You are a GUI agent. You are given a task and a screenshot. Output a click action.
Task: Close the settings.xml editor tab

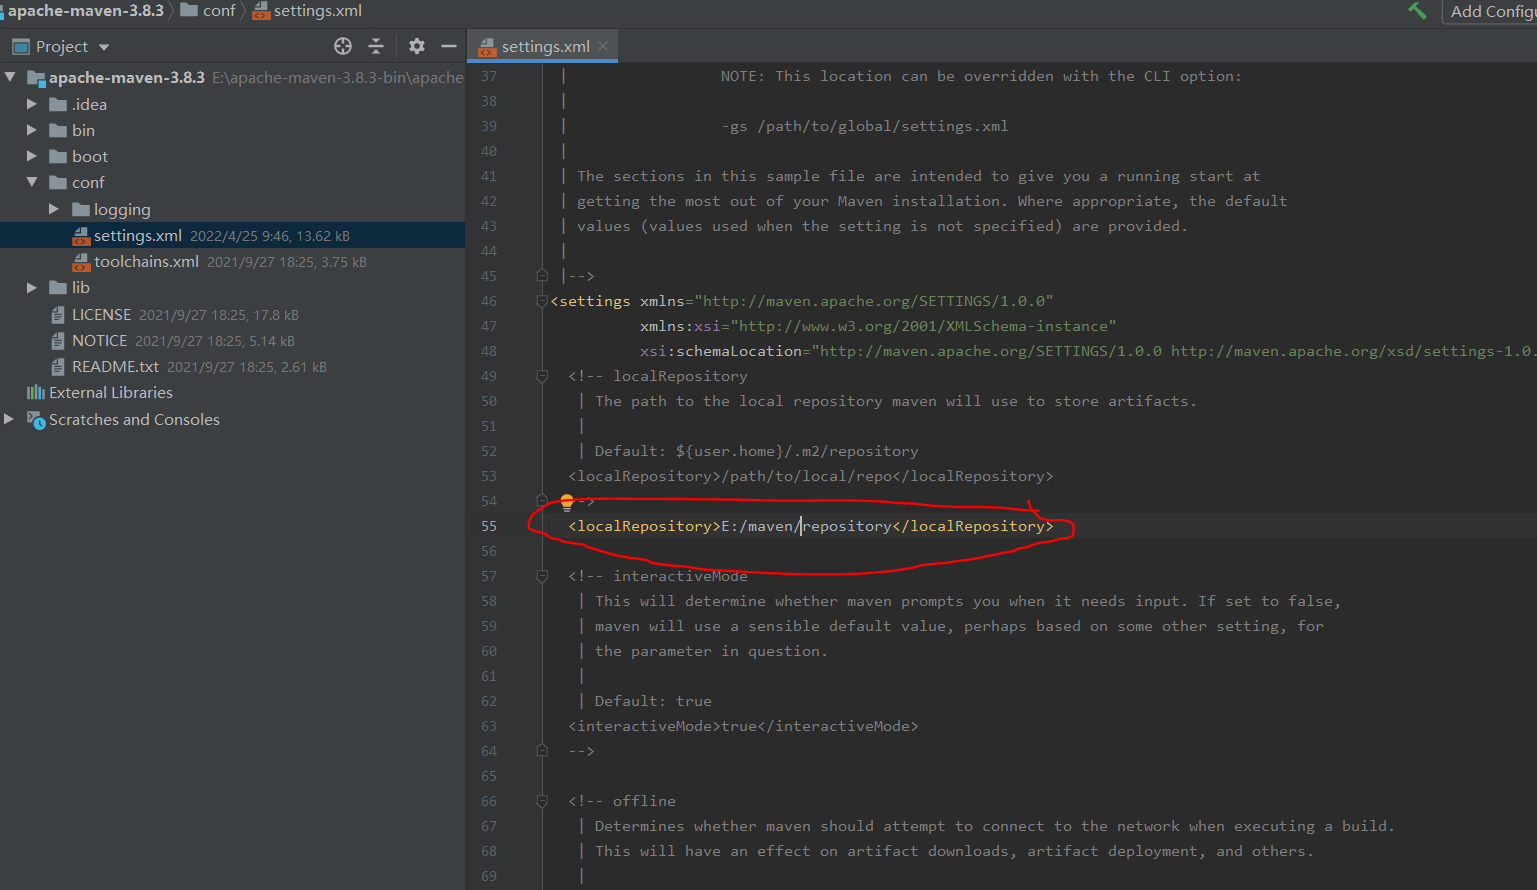pos(603,46)
